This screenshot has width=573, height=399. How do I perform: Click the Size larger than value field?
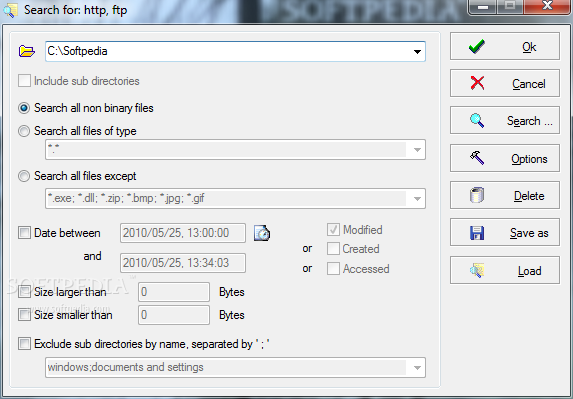tap(174, 292)
